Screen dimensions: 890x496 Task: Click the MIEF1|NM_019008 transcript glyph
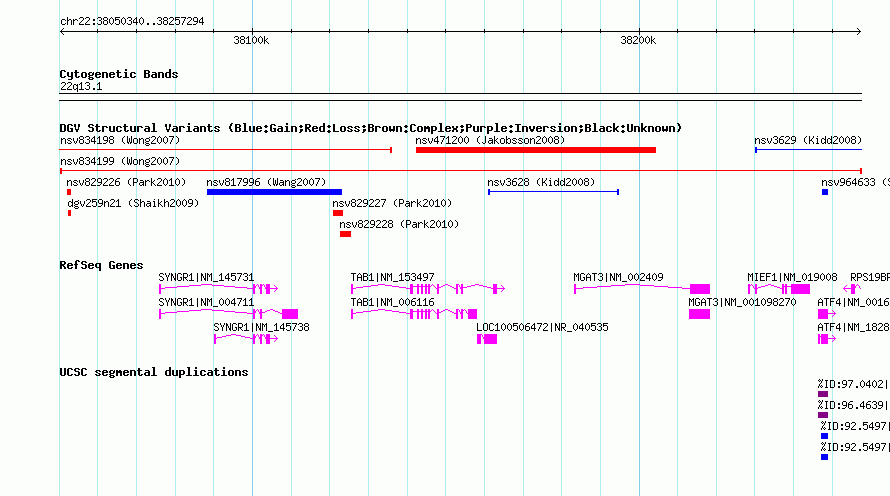point(779,289)
